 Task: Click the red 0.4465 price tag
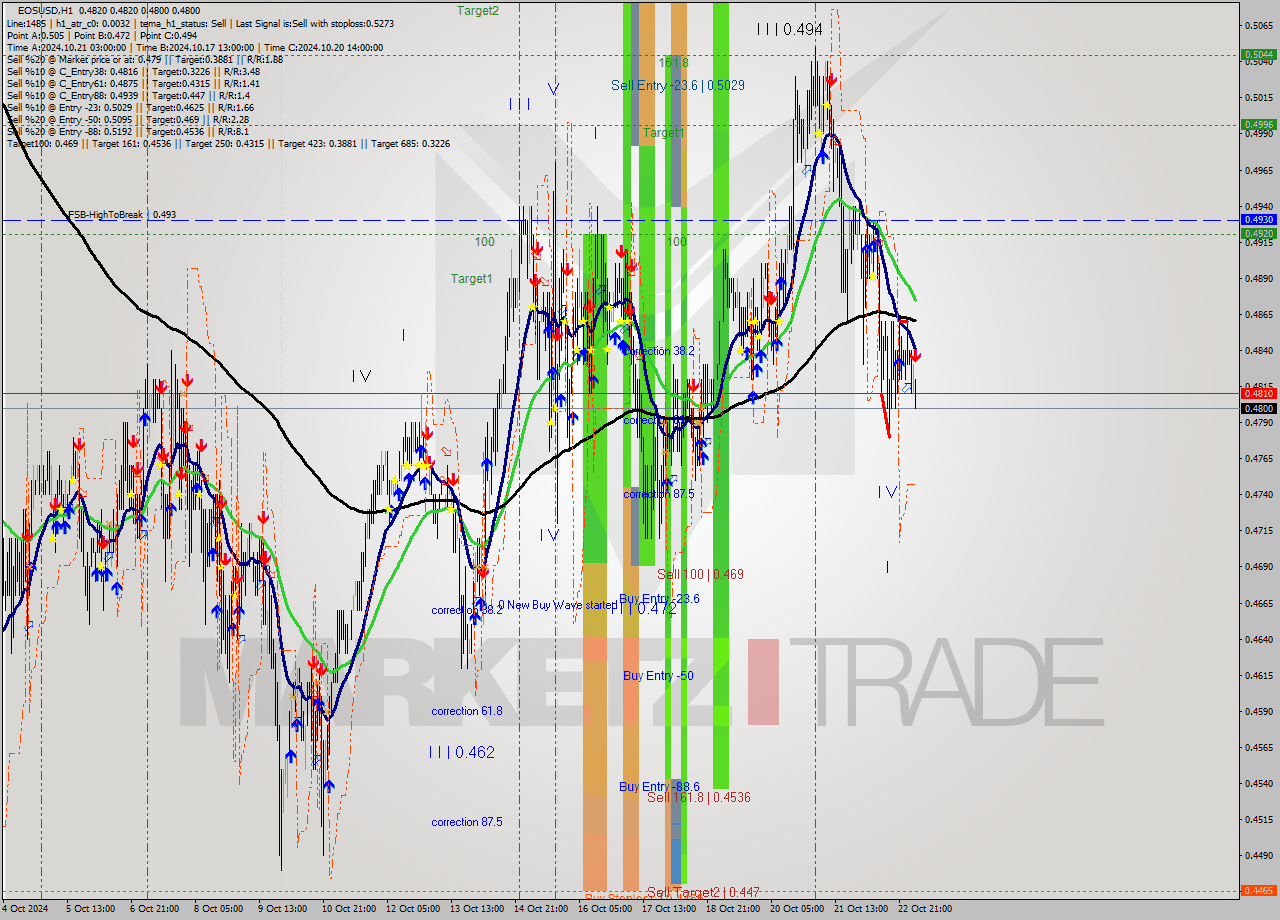click(x=1258, y=890)
